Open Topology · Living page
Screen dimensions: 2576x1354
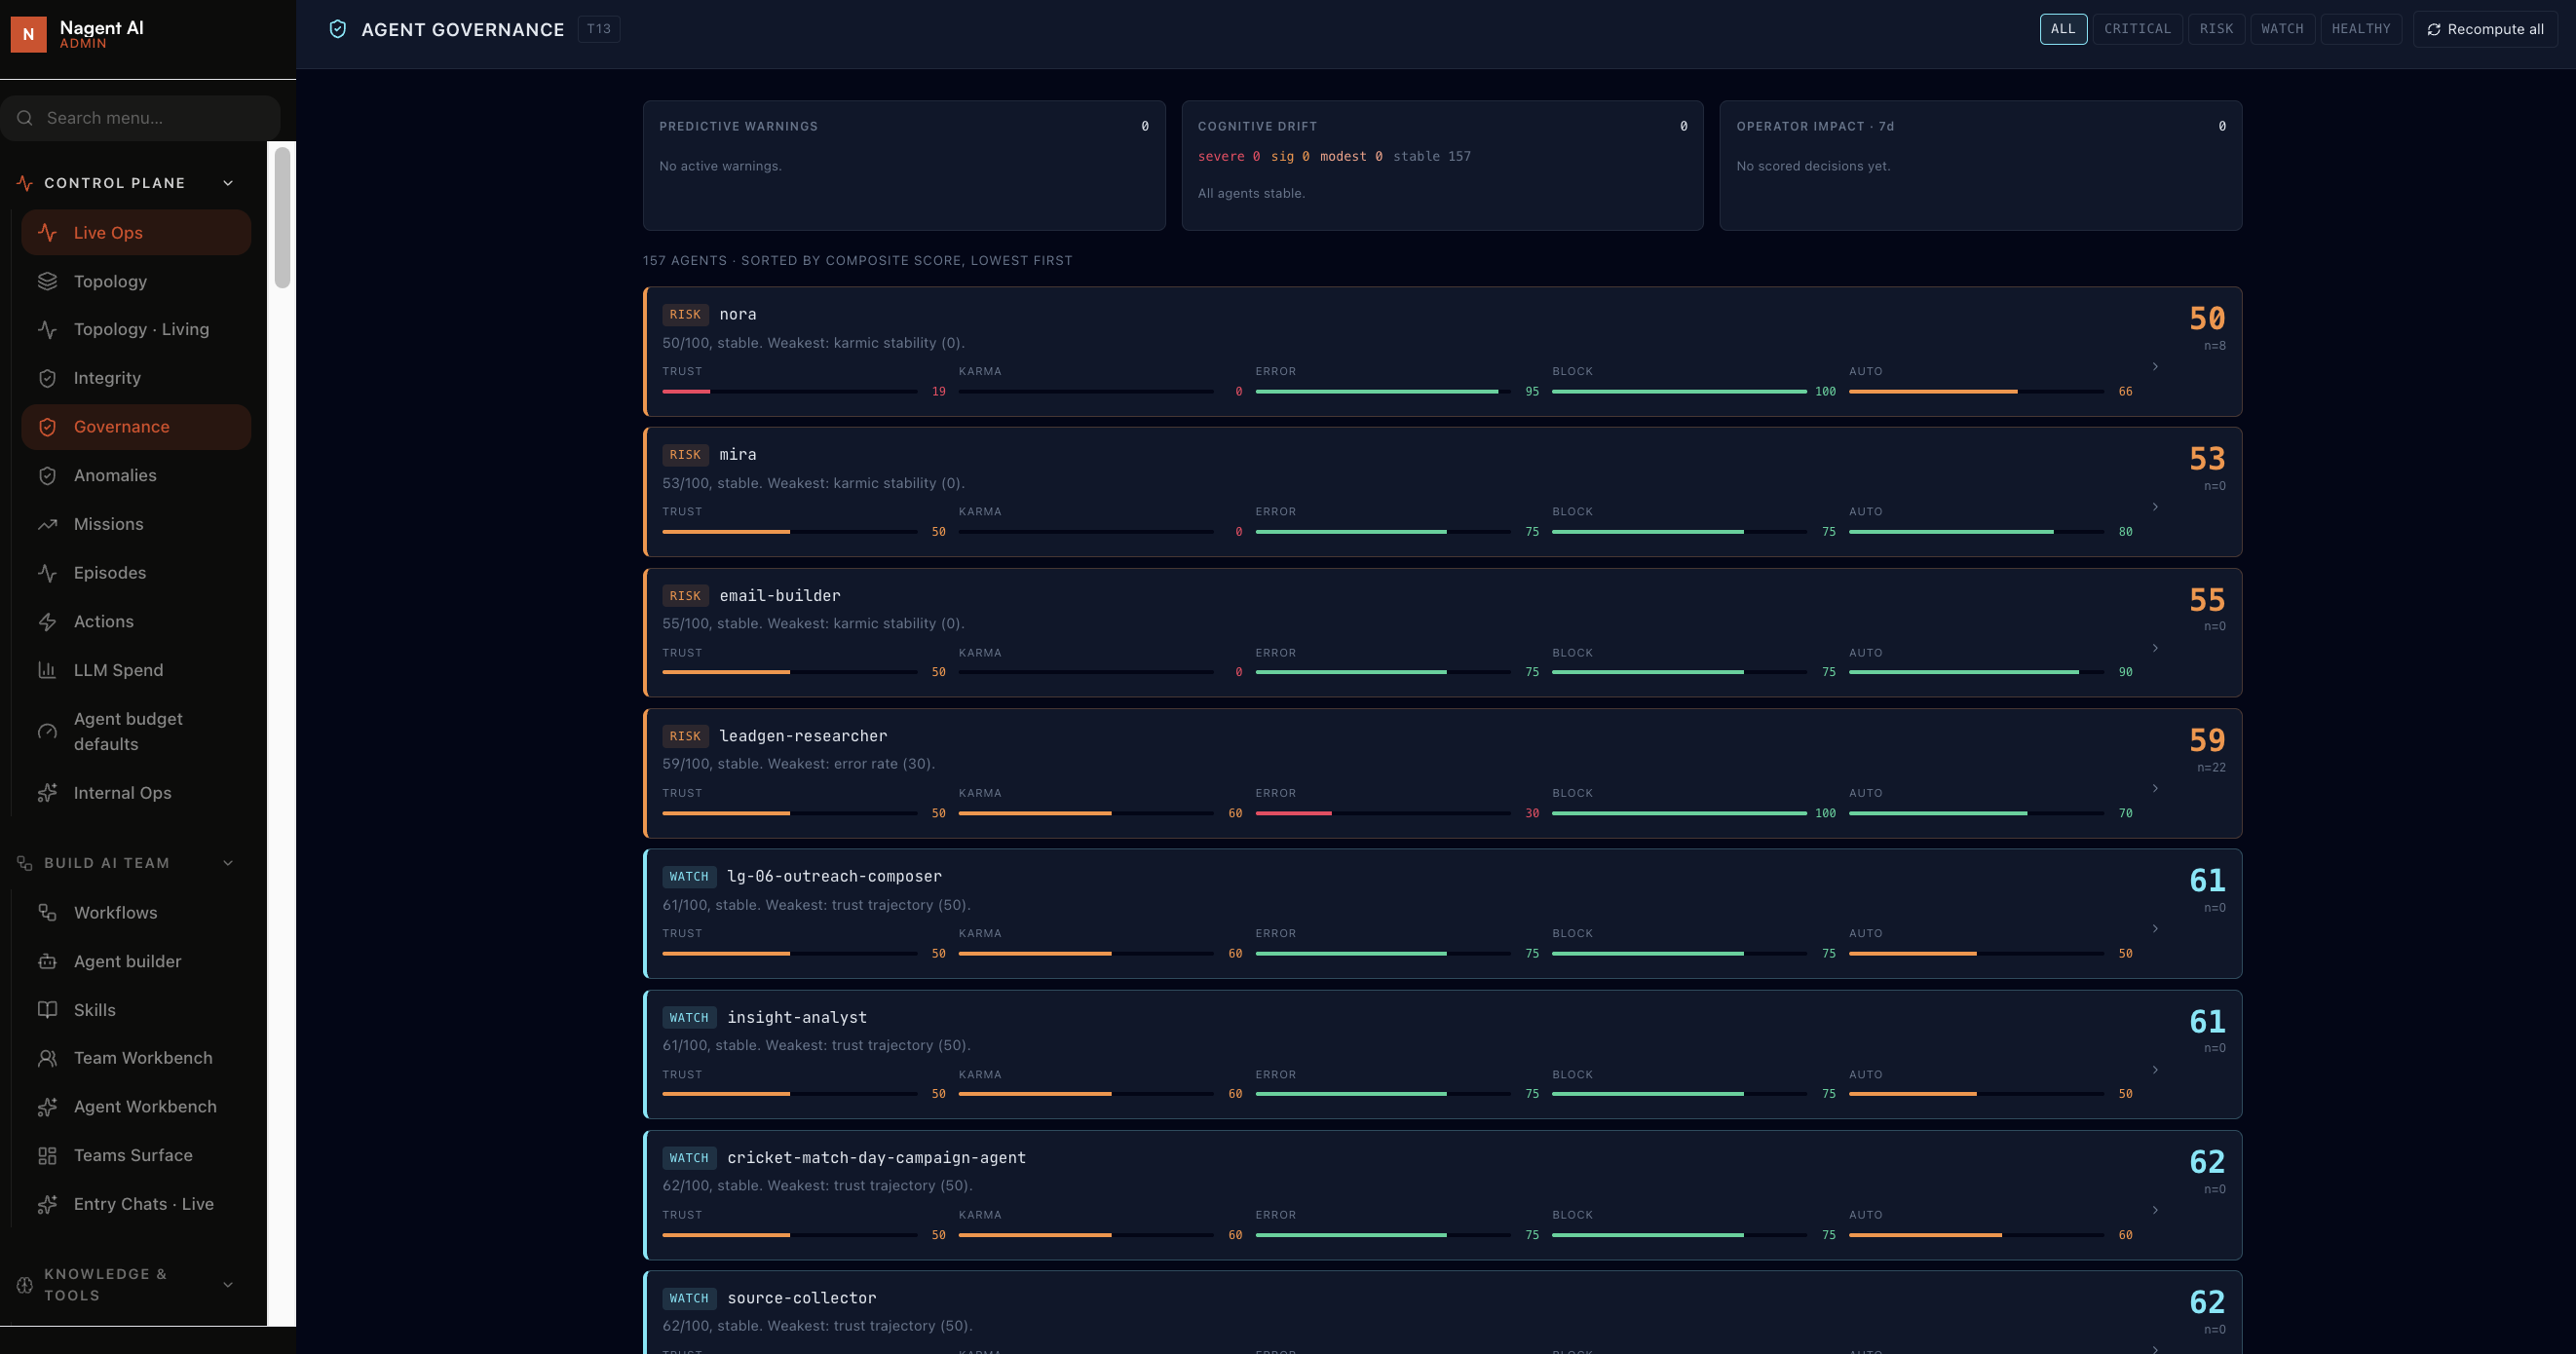point(136,329)
